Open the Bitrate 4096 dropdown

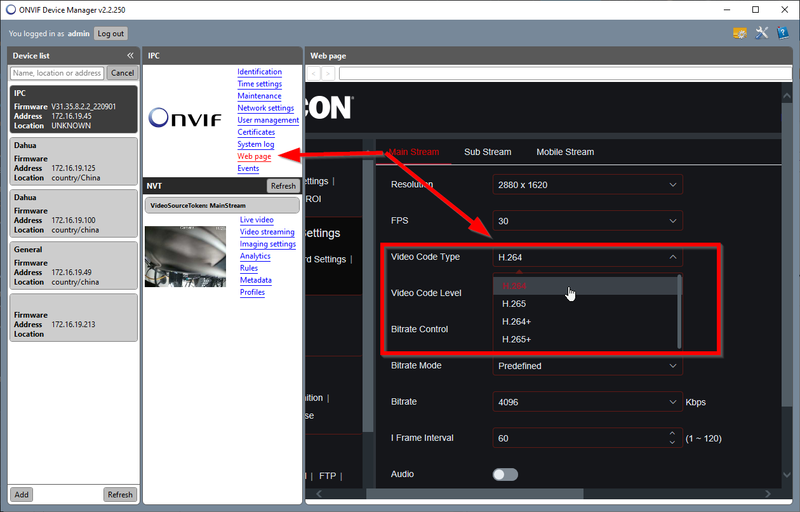587,402
